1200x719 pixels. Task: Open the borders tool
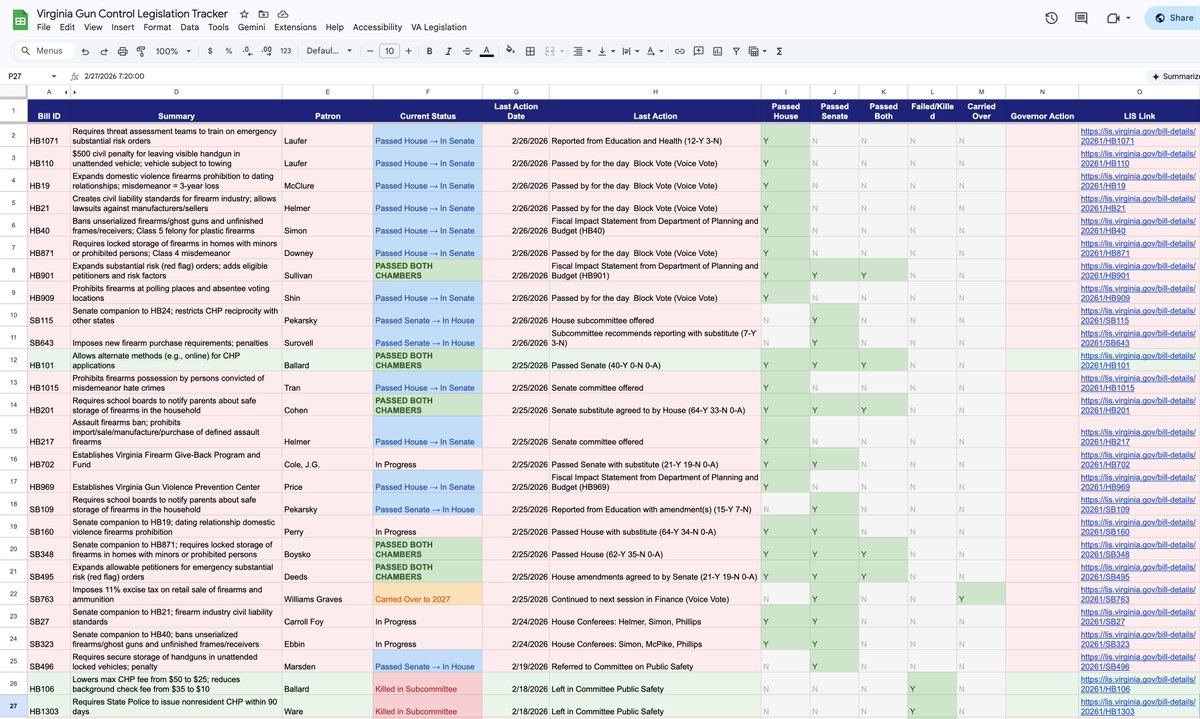pos(530,51)
